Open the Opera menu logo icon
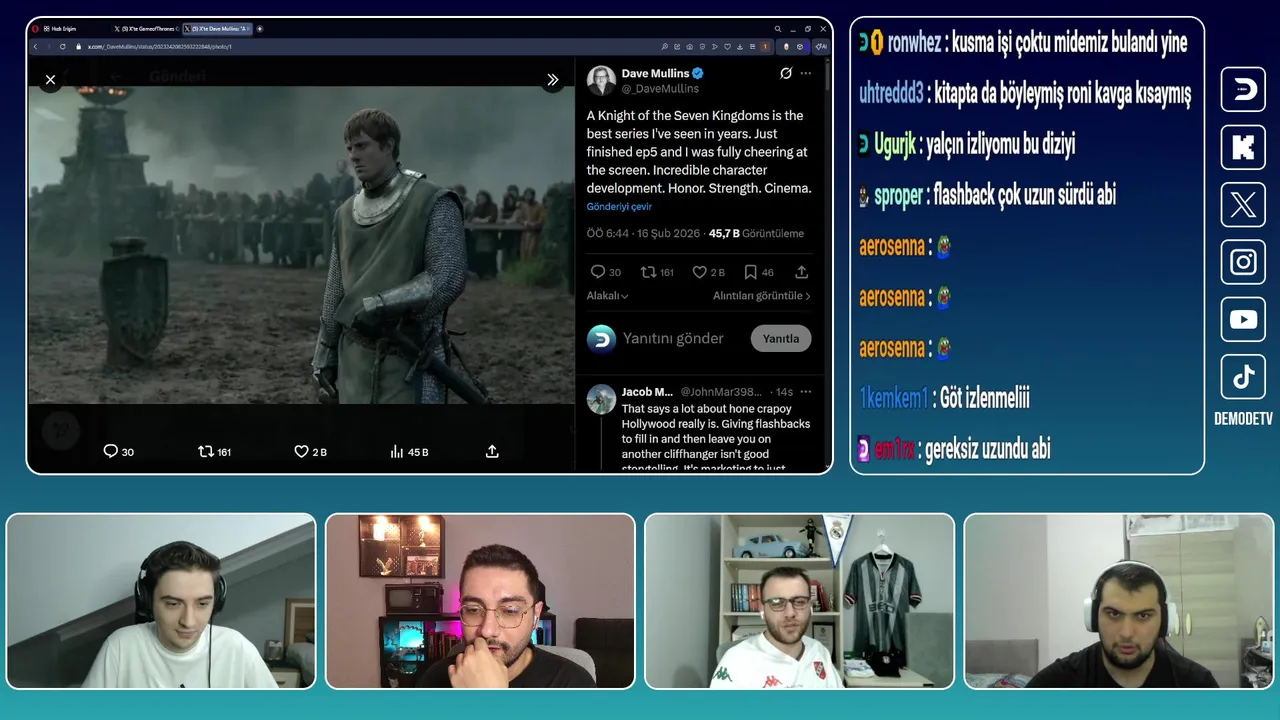The width and height of the screenshot is (1280, 720). pos(34,29)
